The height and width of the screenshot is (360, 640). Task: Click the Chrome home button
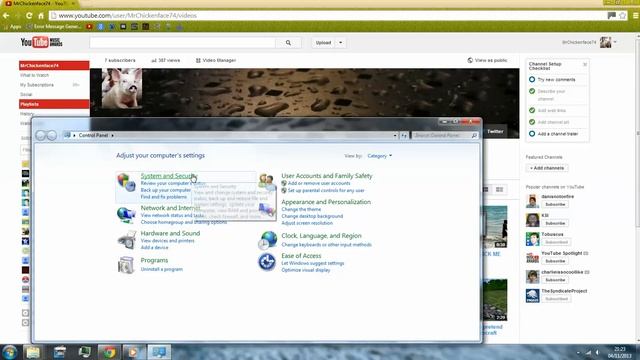[x=41, y=16]
